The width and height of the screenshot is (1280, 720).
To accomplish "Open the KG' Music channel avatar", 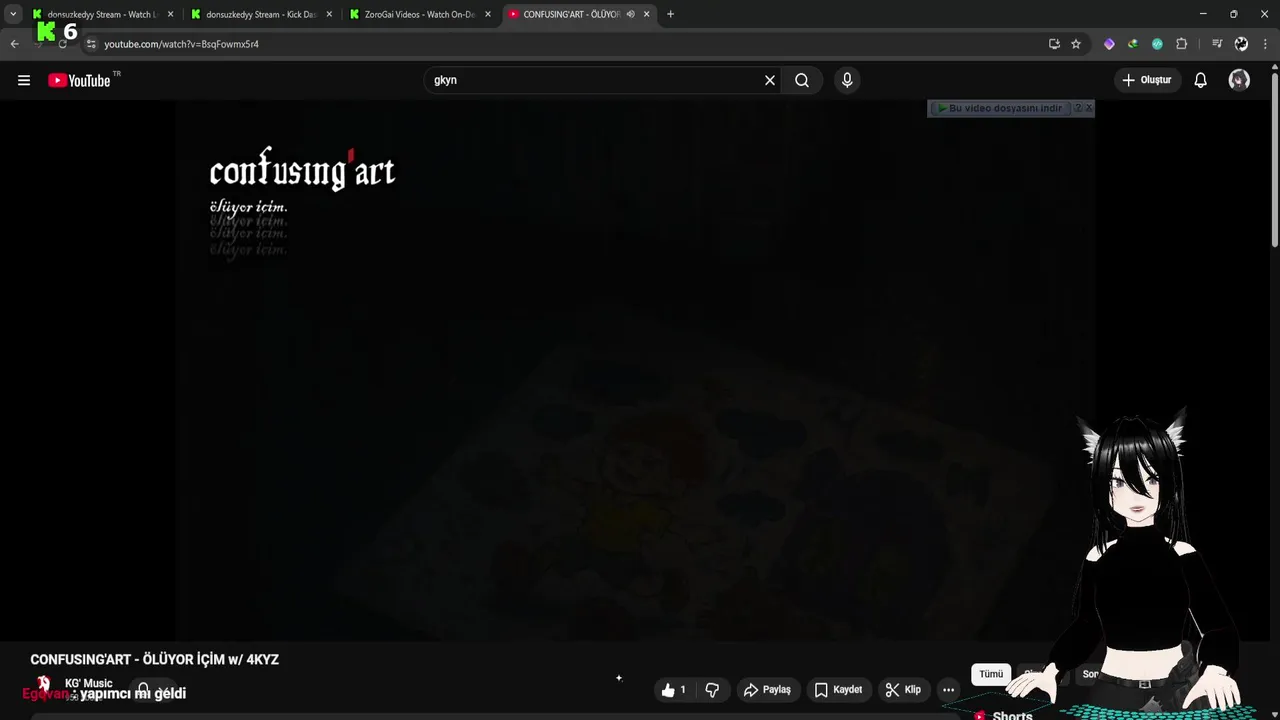I will (43, 688).
